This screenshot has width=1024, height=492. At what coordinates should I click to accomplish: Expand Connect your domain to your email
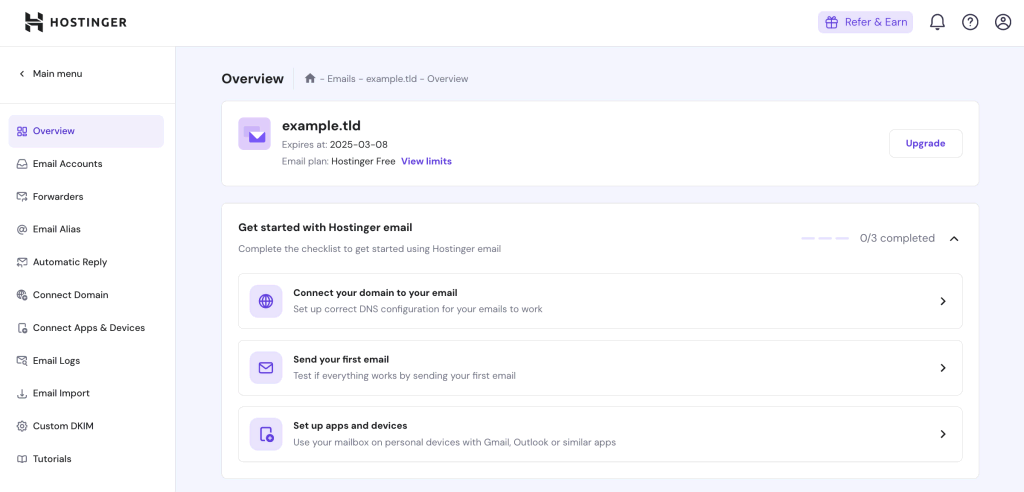coord(942,301)
